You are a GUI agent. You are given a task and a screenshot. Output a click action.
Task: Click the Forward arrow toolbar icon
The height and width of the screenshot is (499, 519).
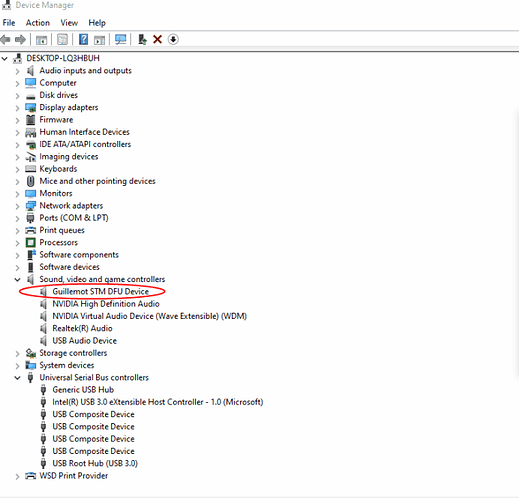(x=20, y=40)
